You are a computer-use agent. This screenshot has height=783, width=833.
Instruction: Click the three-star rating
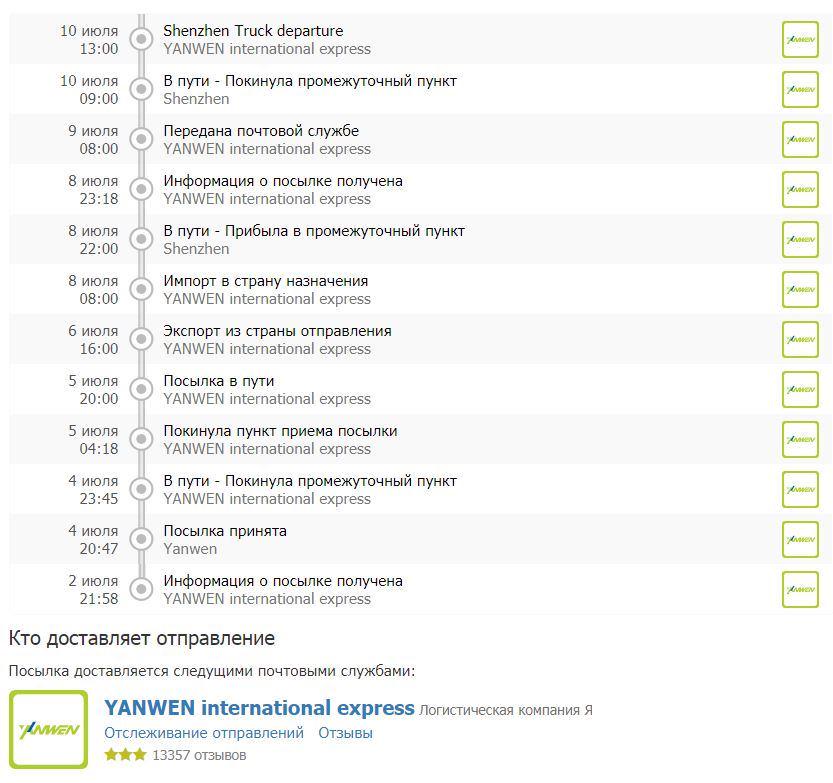click(125, 755)
